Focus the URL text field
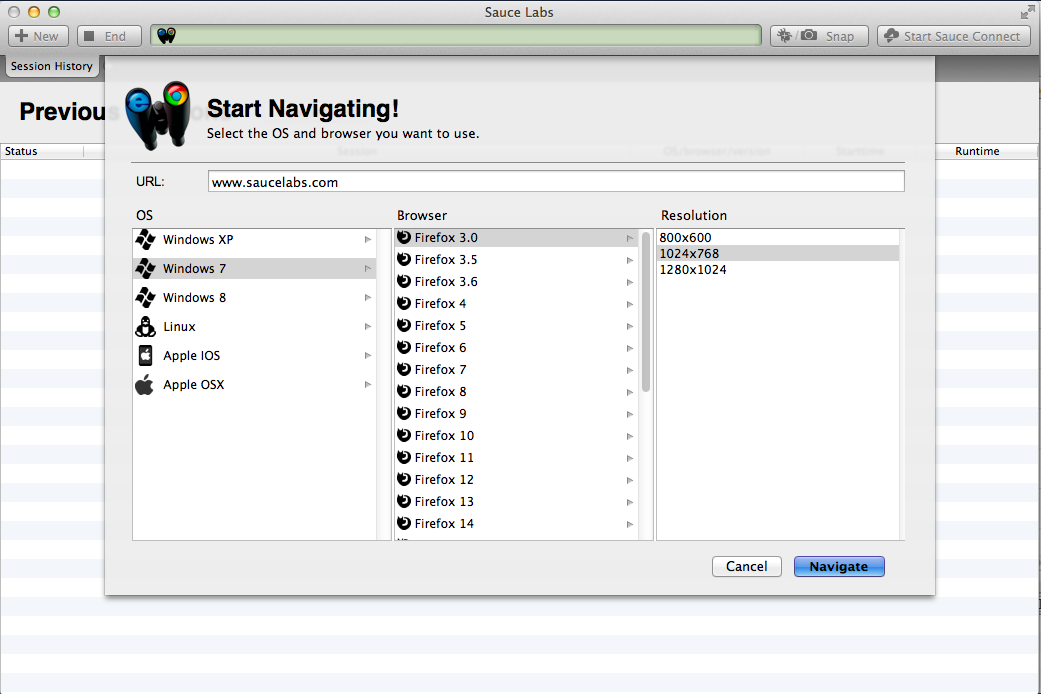 (x=556, y=182)
